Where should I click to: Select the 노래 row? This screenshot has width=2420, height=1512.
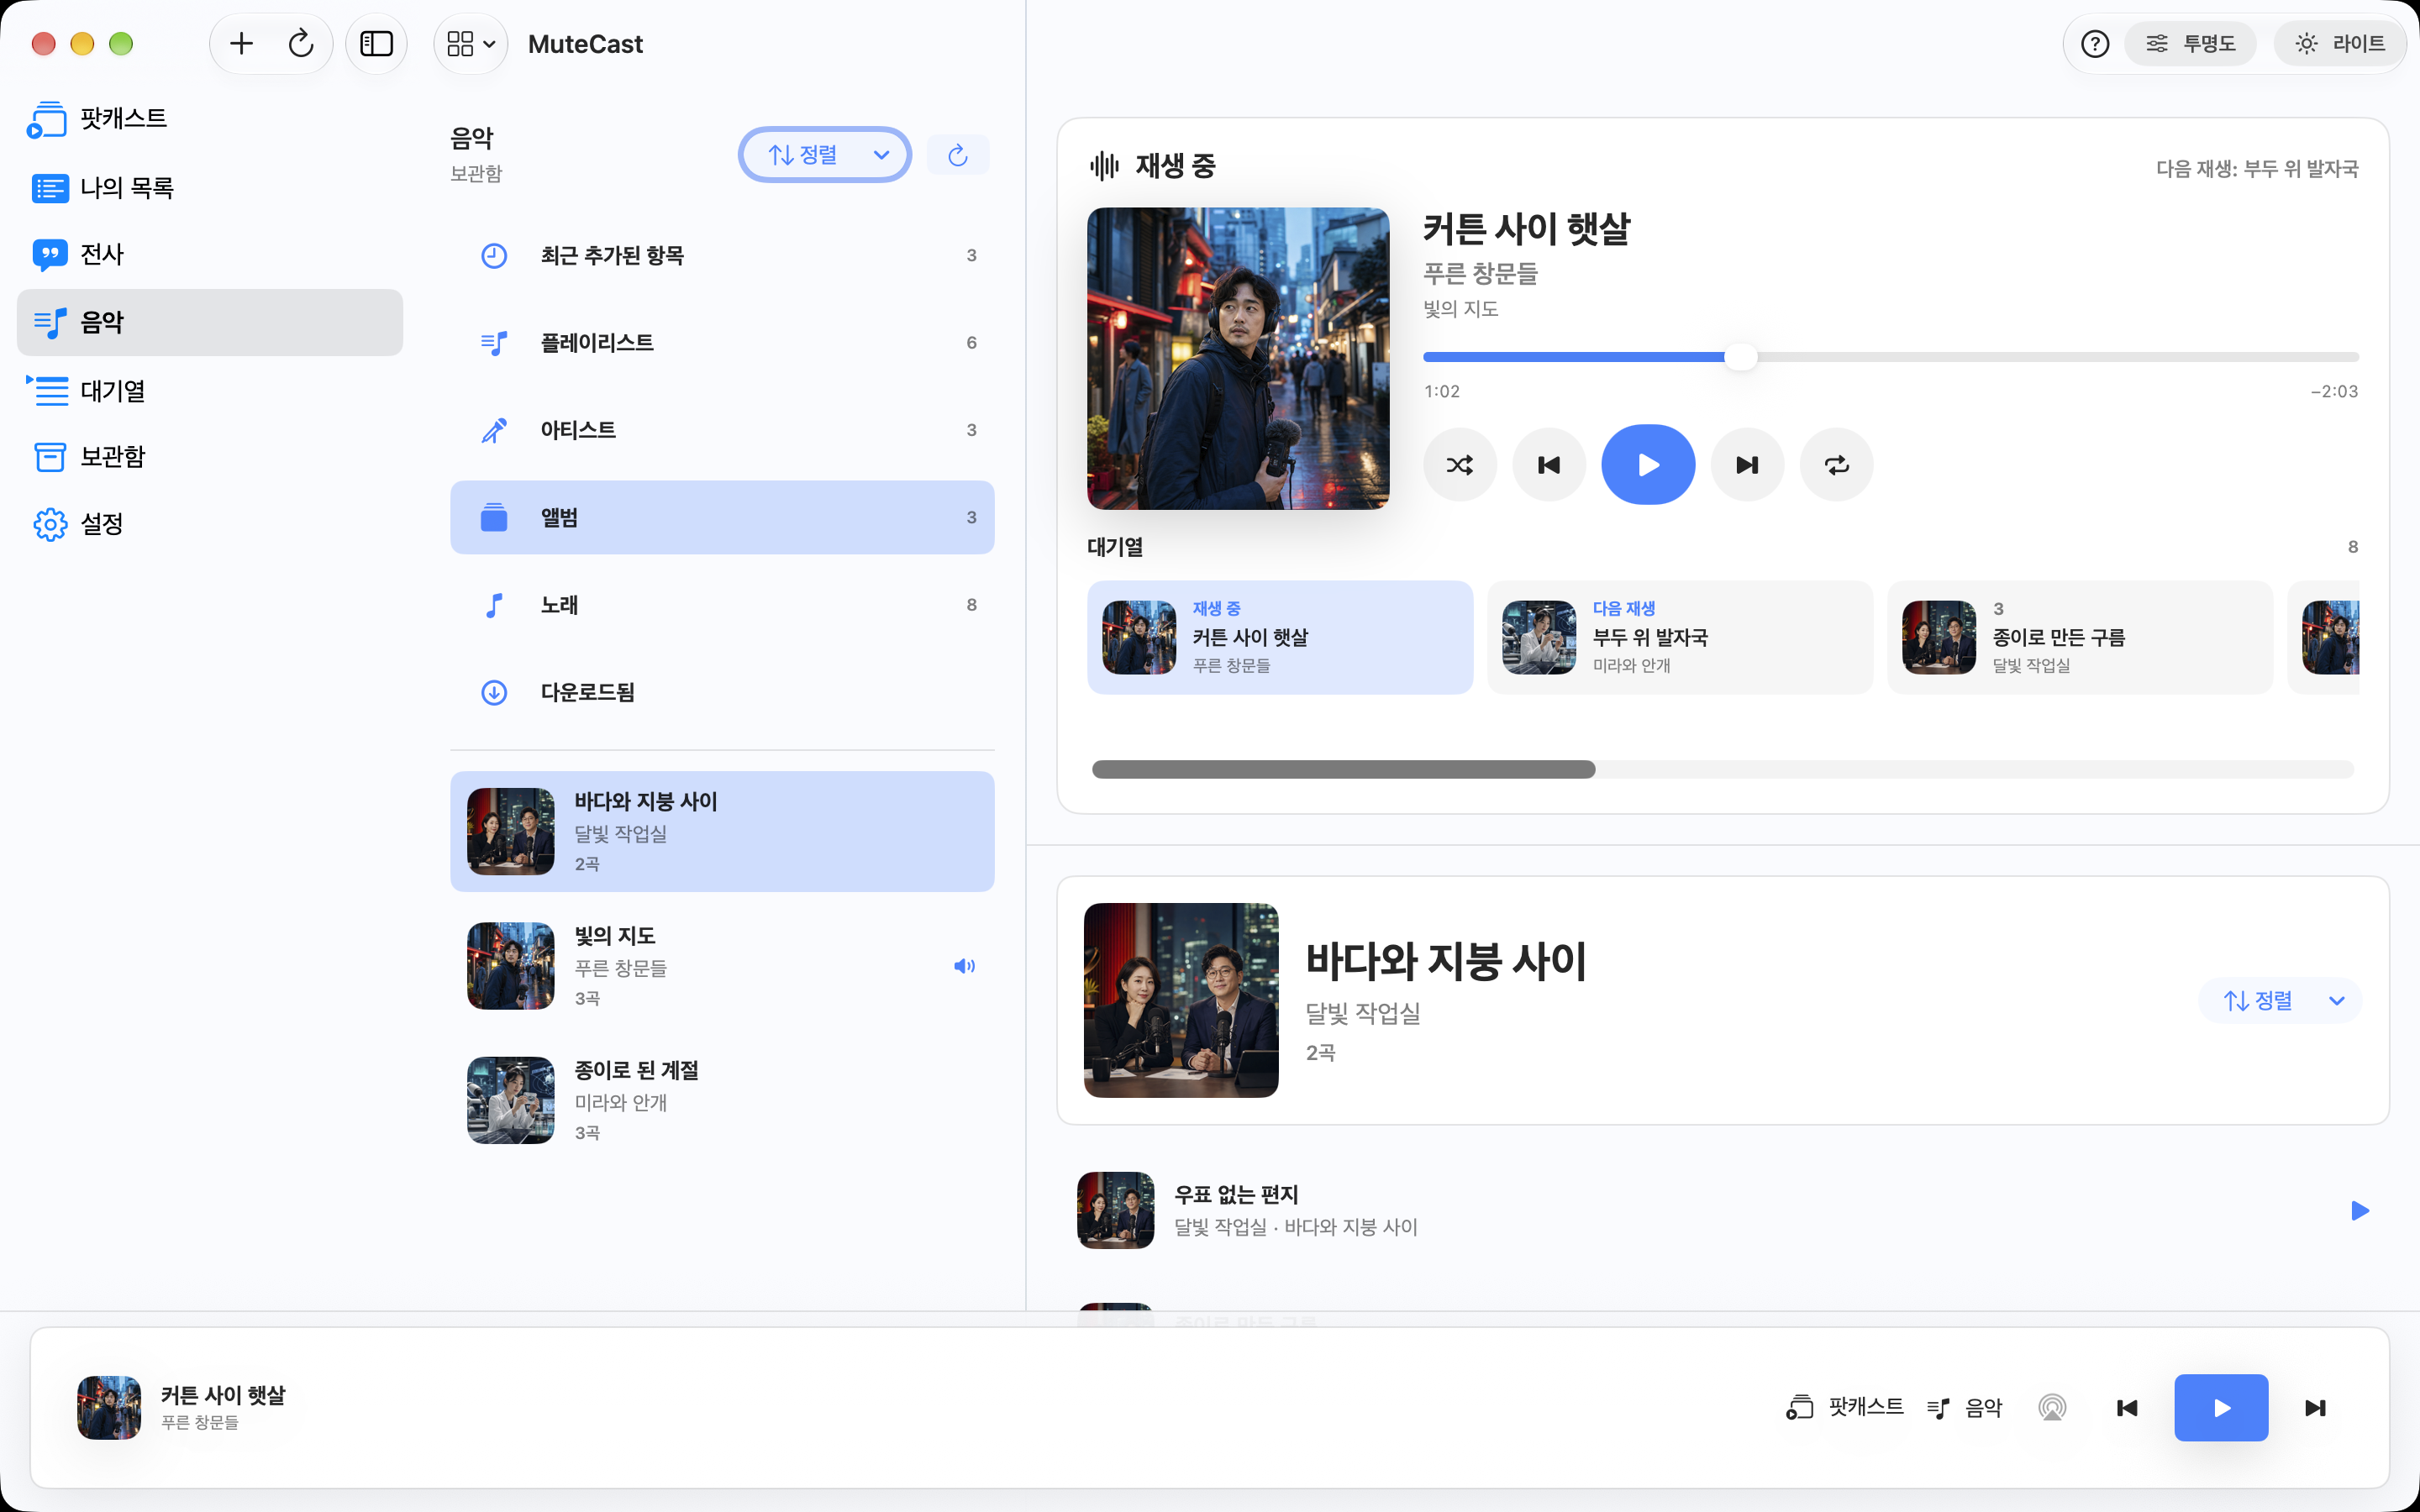click(722, 605)
